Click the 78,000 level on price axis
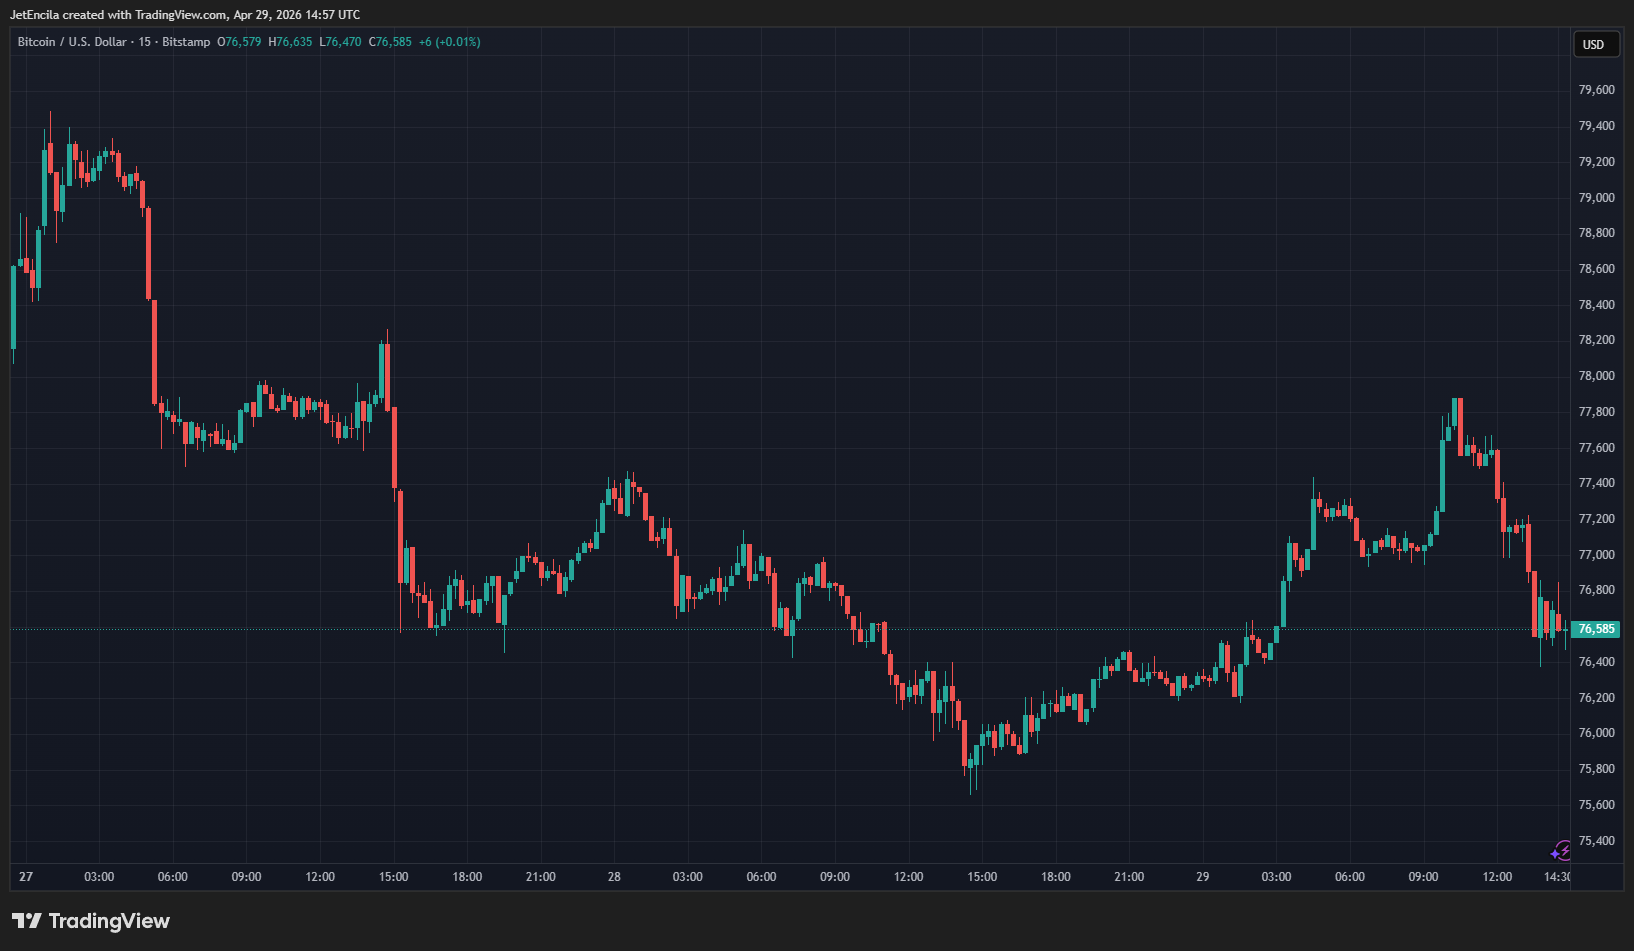1634x951 pixels. pos(1596,376)
